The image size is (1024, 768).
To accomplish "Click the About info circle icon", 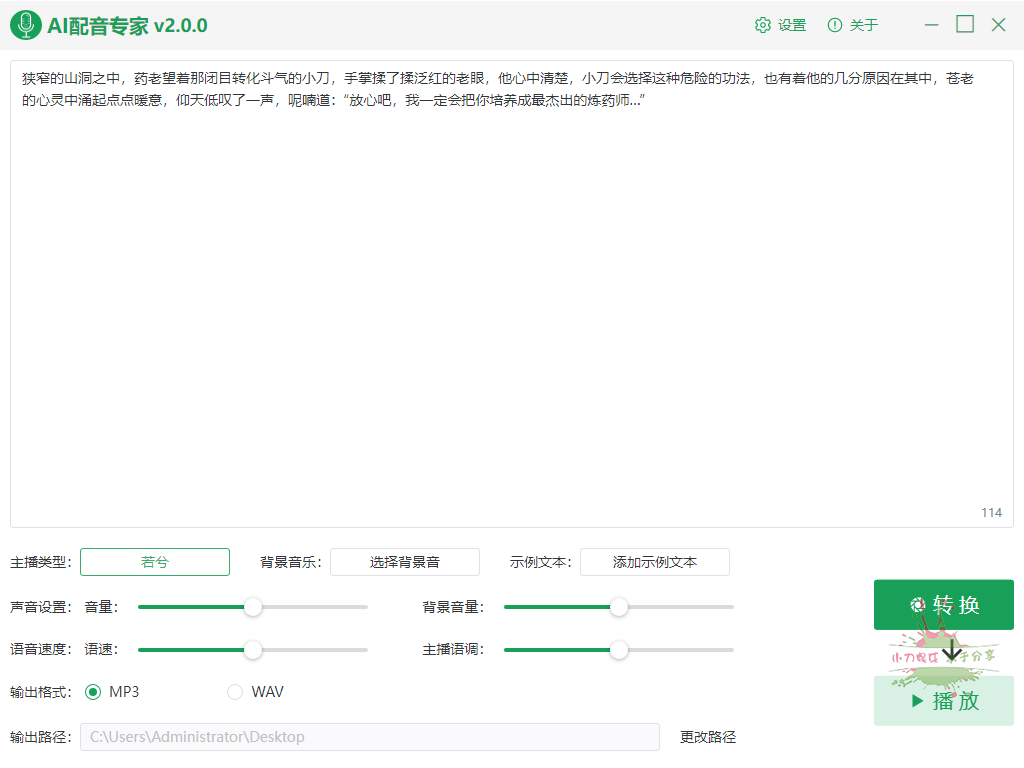I will click(835, 25).
